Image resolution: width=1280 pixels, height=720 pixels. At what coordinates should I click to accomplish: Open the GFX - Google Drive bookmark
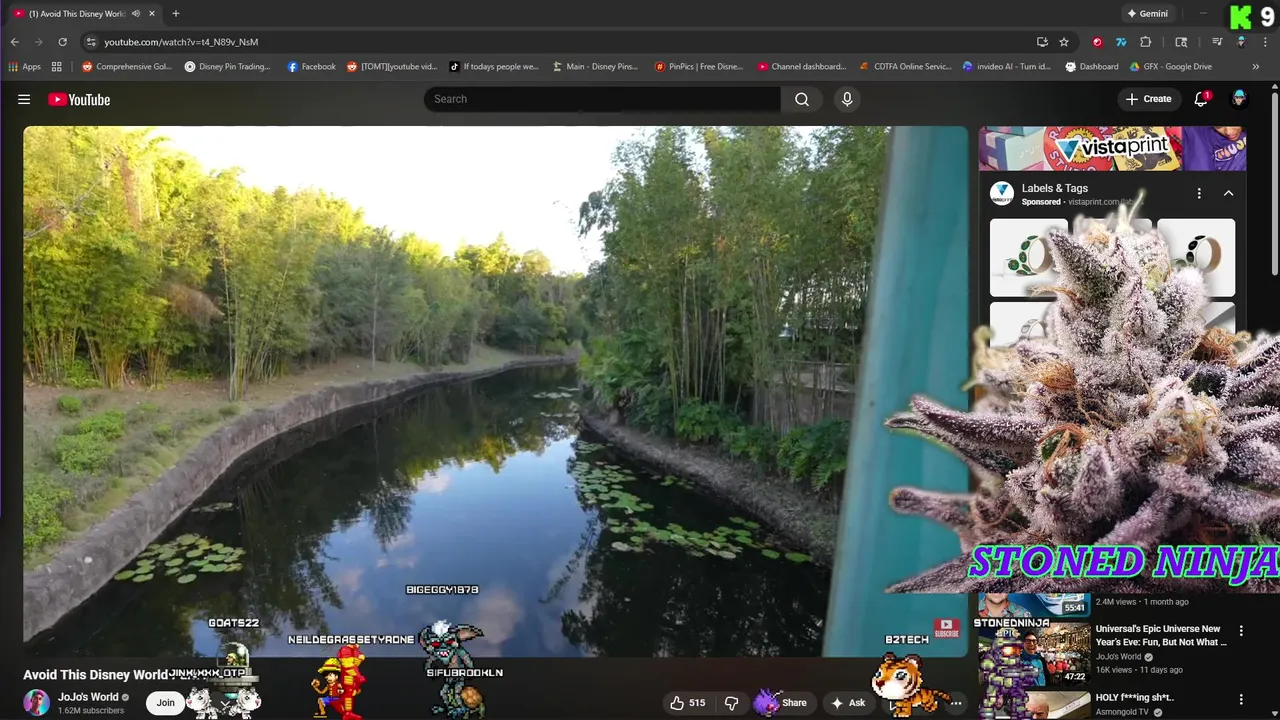(1171, 67)
